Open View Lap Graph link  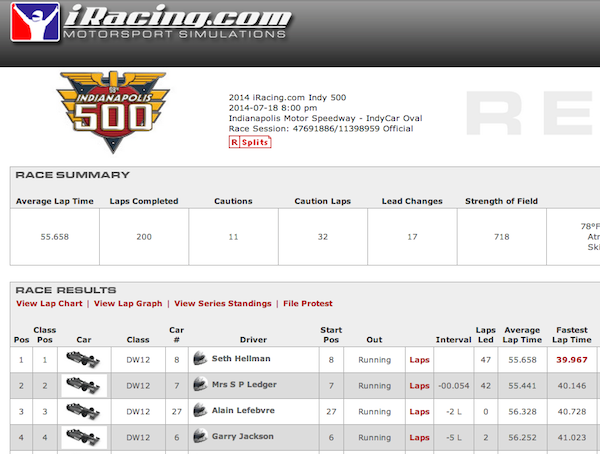point(128,304)
